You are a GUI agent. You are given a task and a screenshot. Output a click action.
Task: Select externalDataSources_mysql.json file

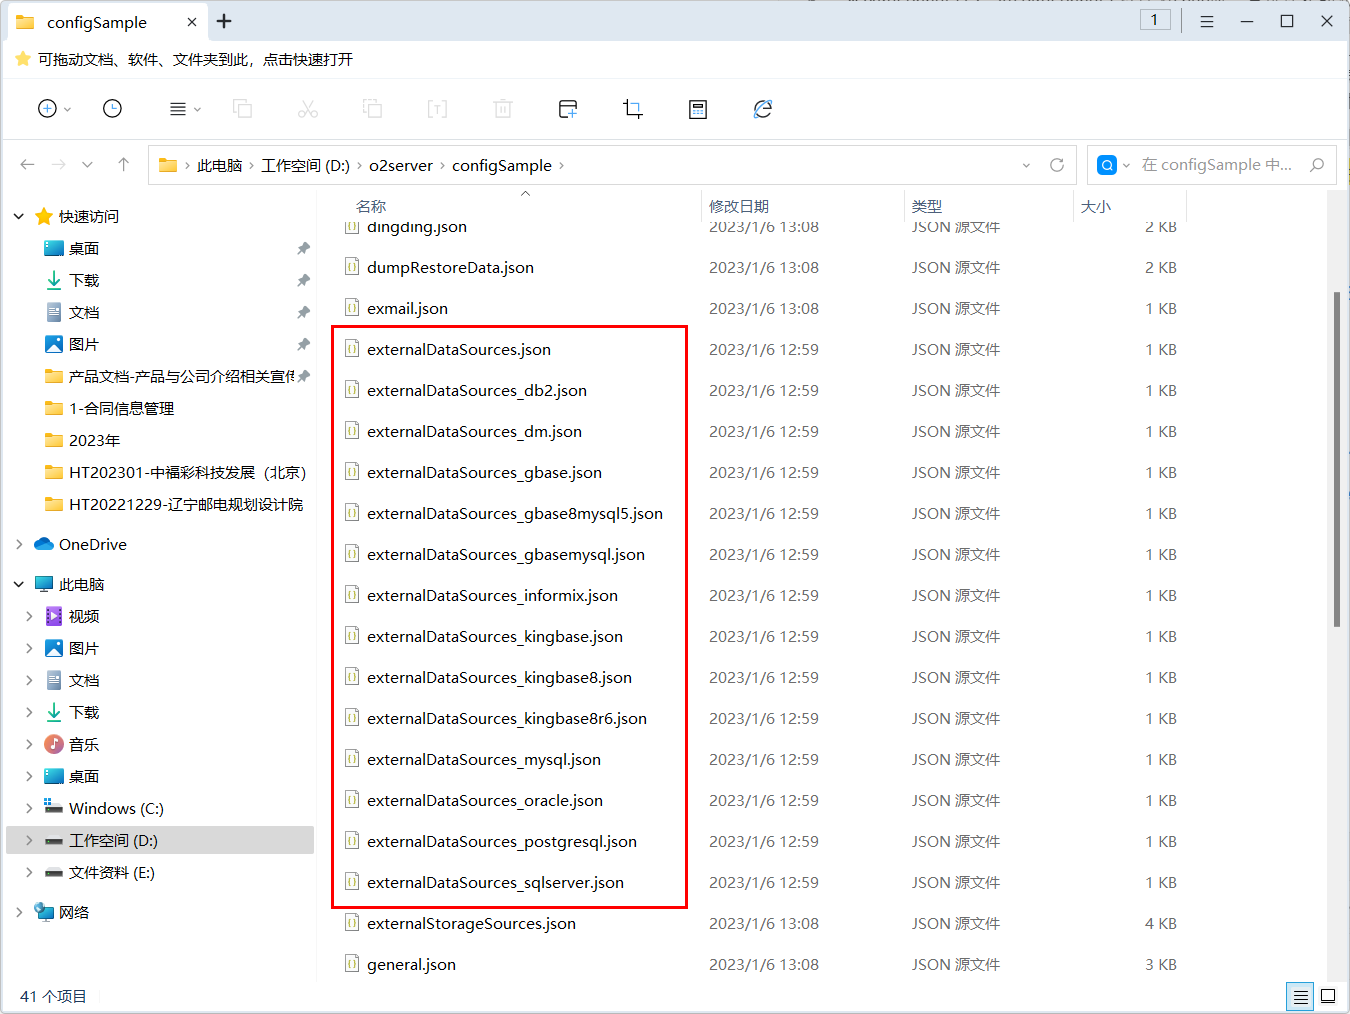[x=484, y=759]
